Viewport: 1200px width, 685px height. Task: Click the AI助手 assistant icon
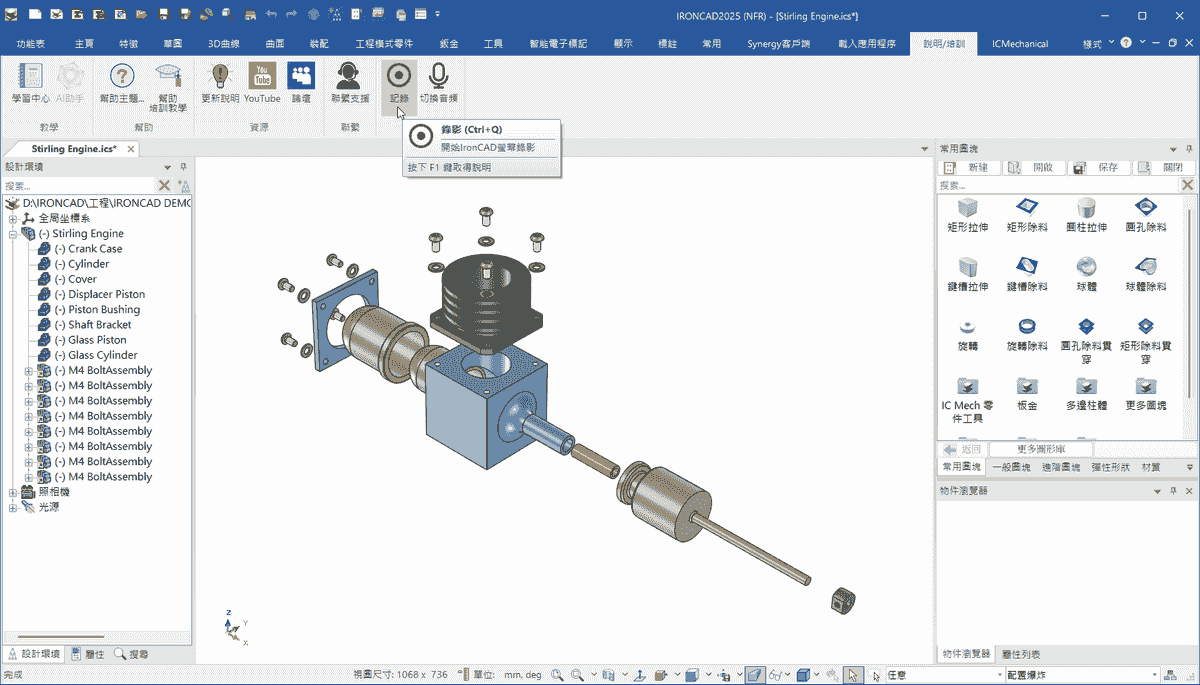(x=70, y=75)
